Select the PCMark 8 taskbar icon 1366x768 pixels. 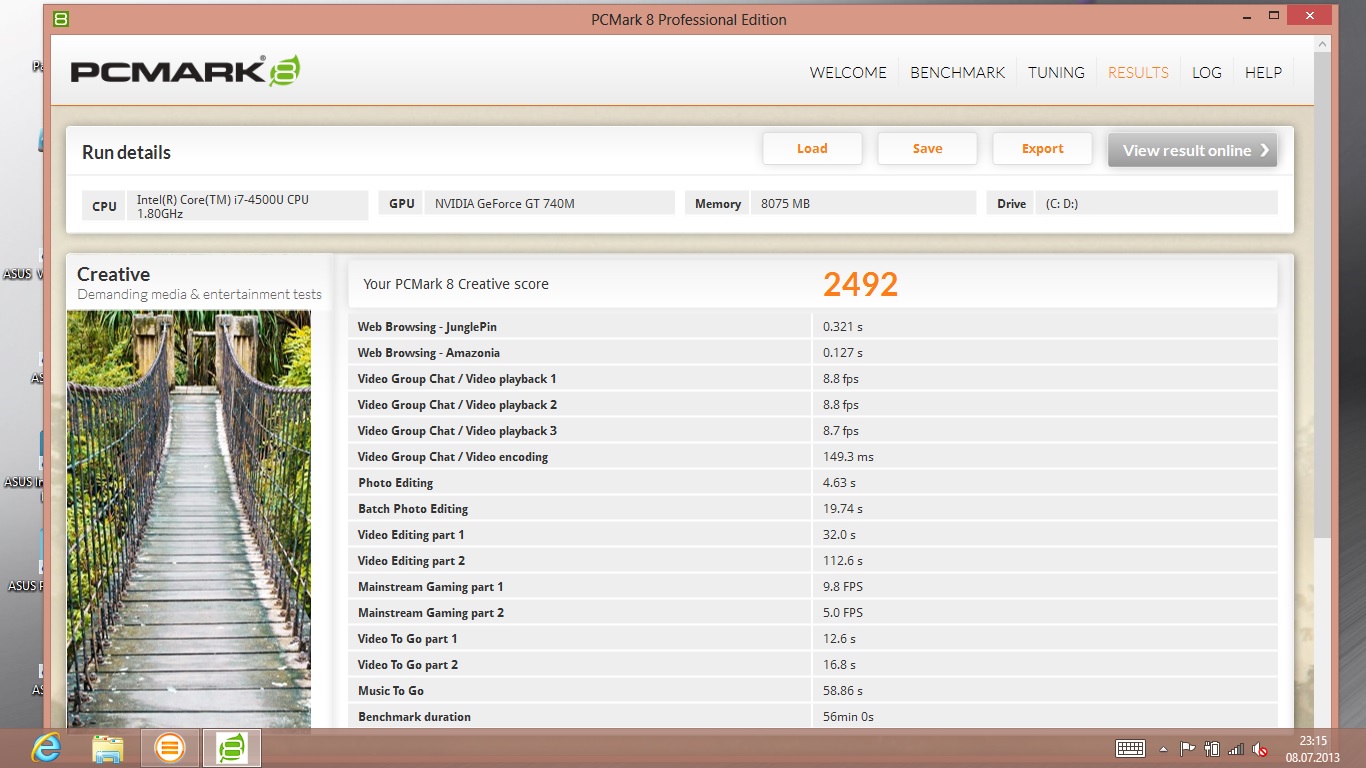click(x=232, y=747)
